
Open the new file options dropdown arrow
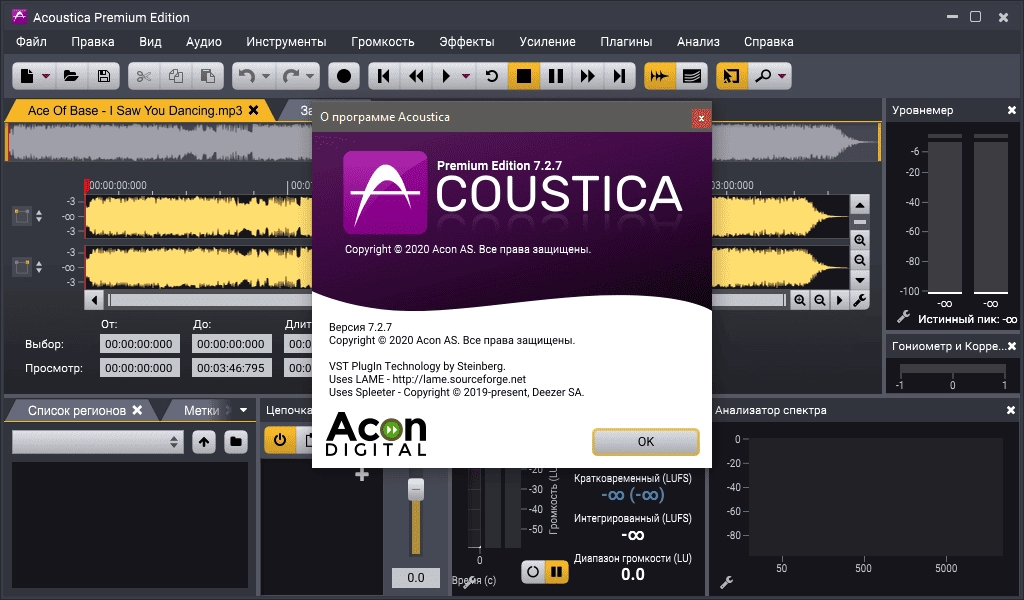tap(46, 76)
